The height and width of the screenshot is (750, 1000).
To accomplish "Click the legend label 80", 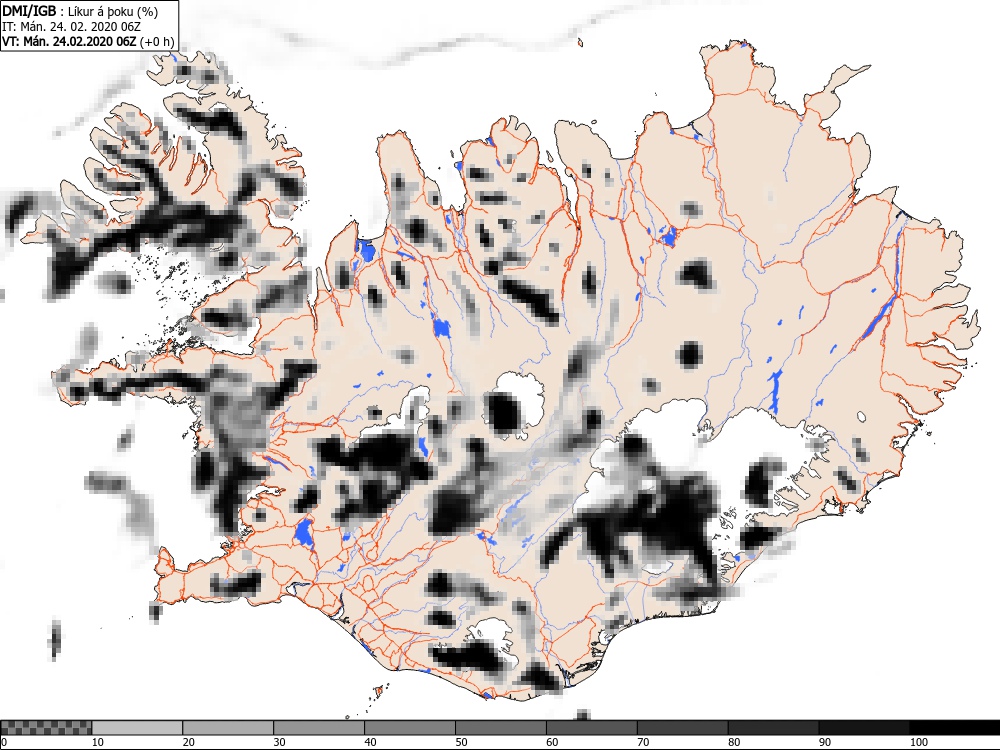I will click(734, 742).
